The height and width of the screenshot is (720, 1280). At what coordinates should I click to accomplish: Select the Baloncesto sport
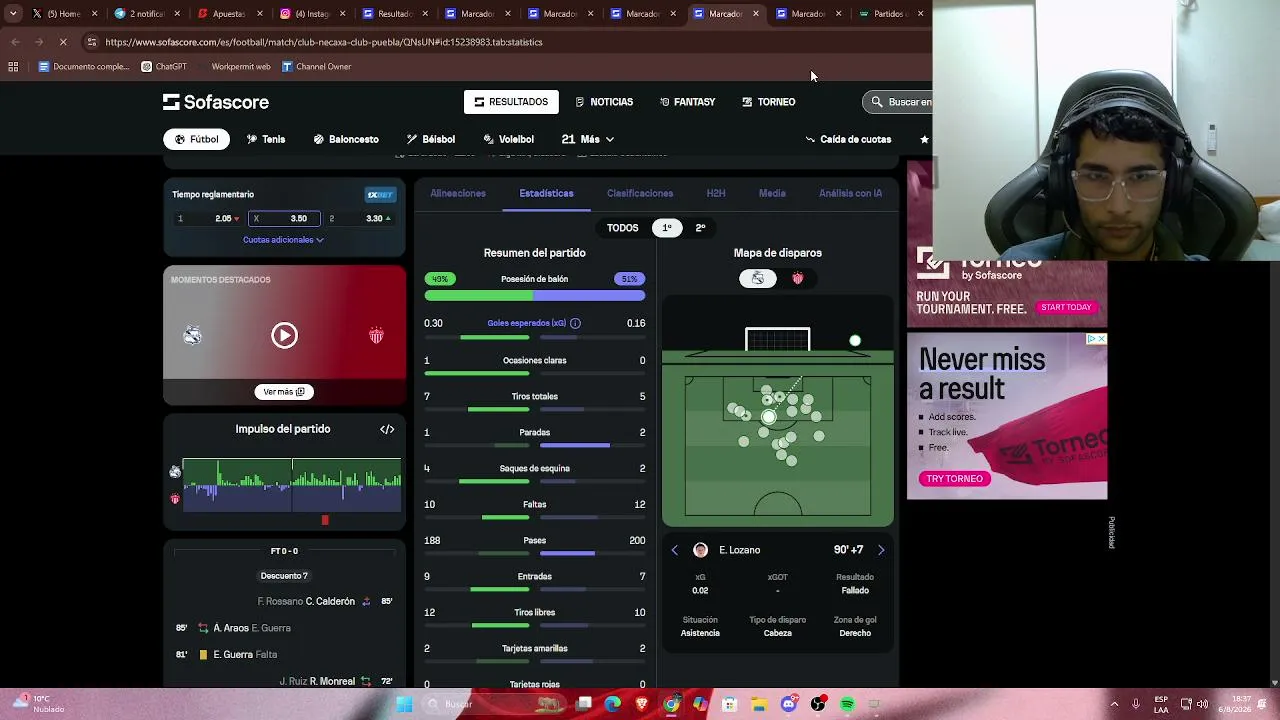click(x=346, y=139)
